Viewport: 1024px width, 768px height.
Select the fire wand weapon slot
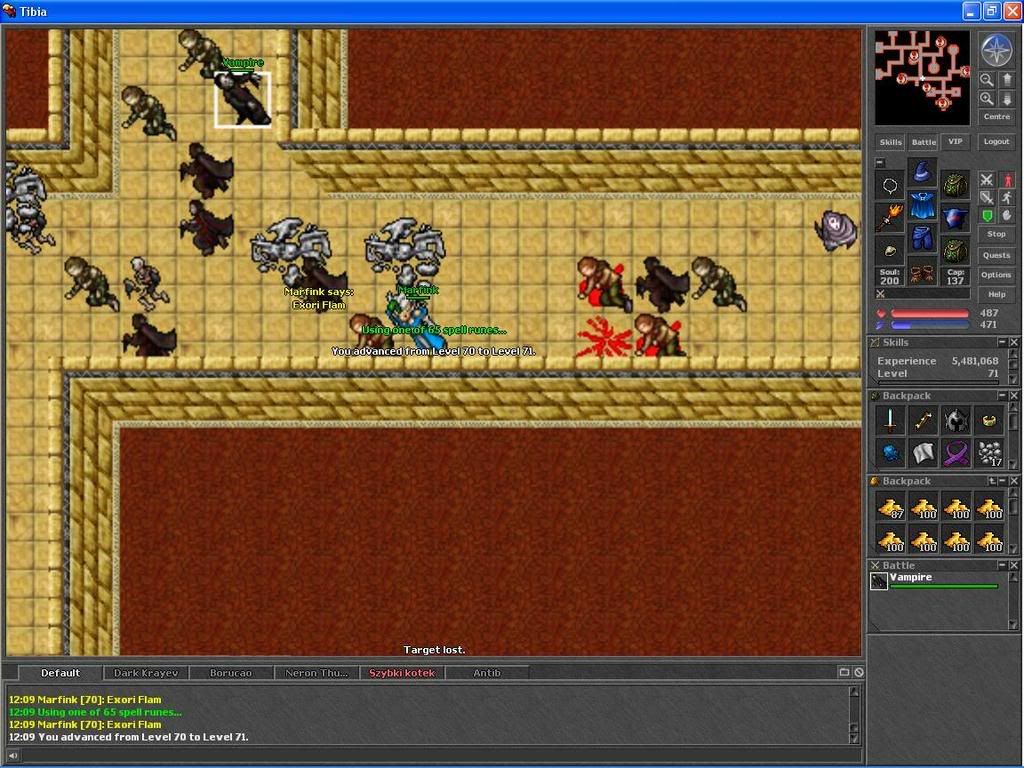(889, 218)
